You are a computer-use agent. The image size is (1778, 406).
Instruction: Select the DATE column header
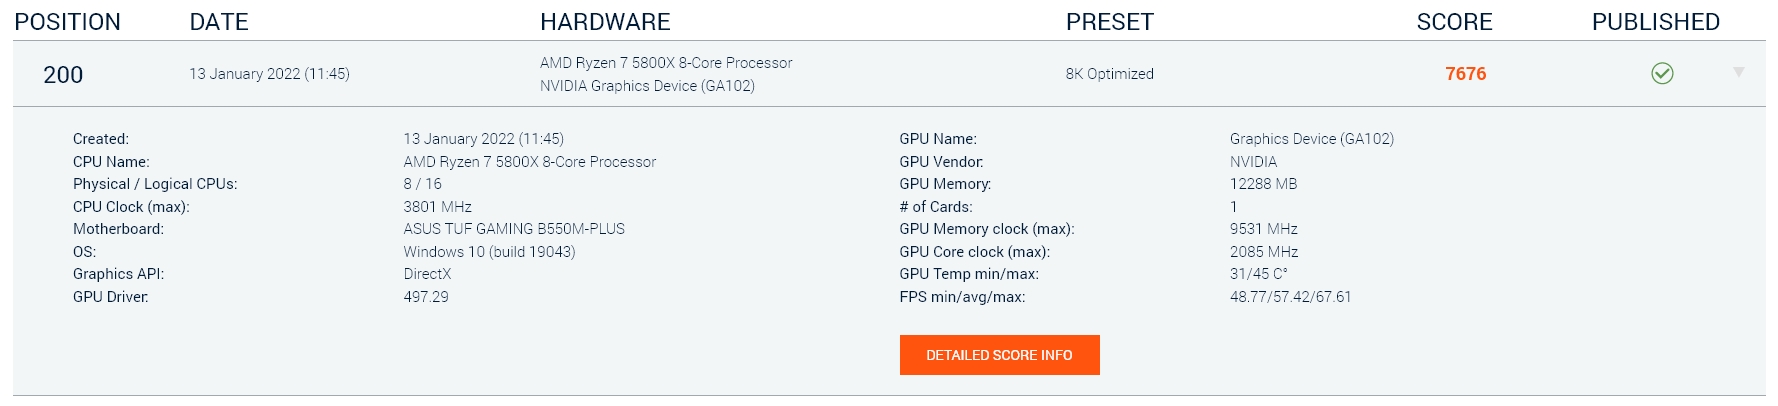(x=219, y=22)
